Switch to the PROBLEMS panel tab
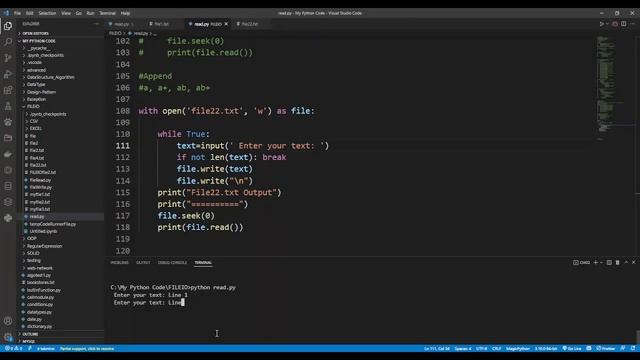Screen dimensions: 640x360 click(x=120, y=262)
